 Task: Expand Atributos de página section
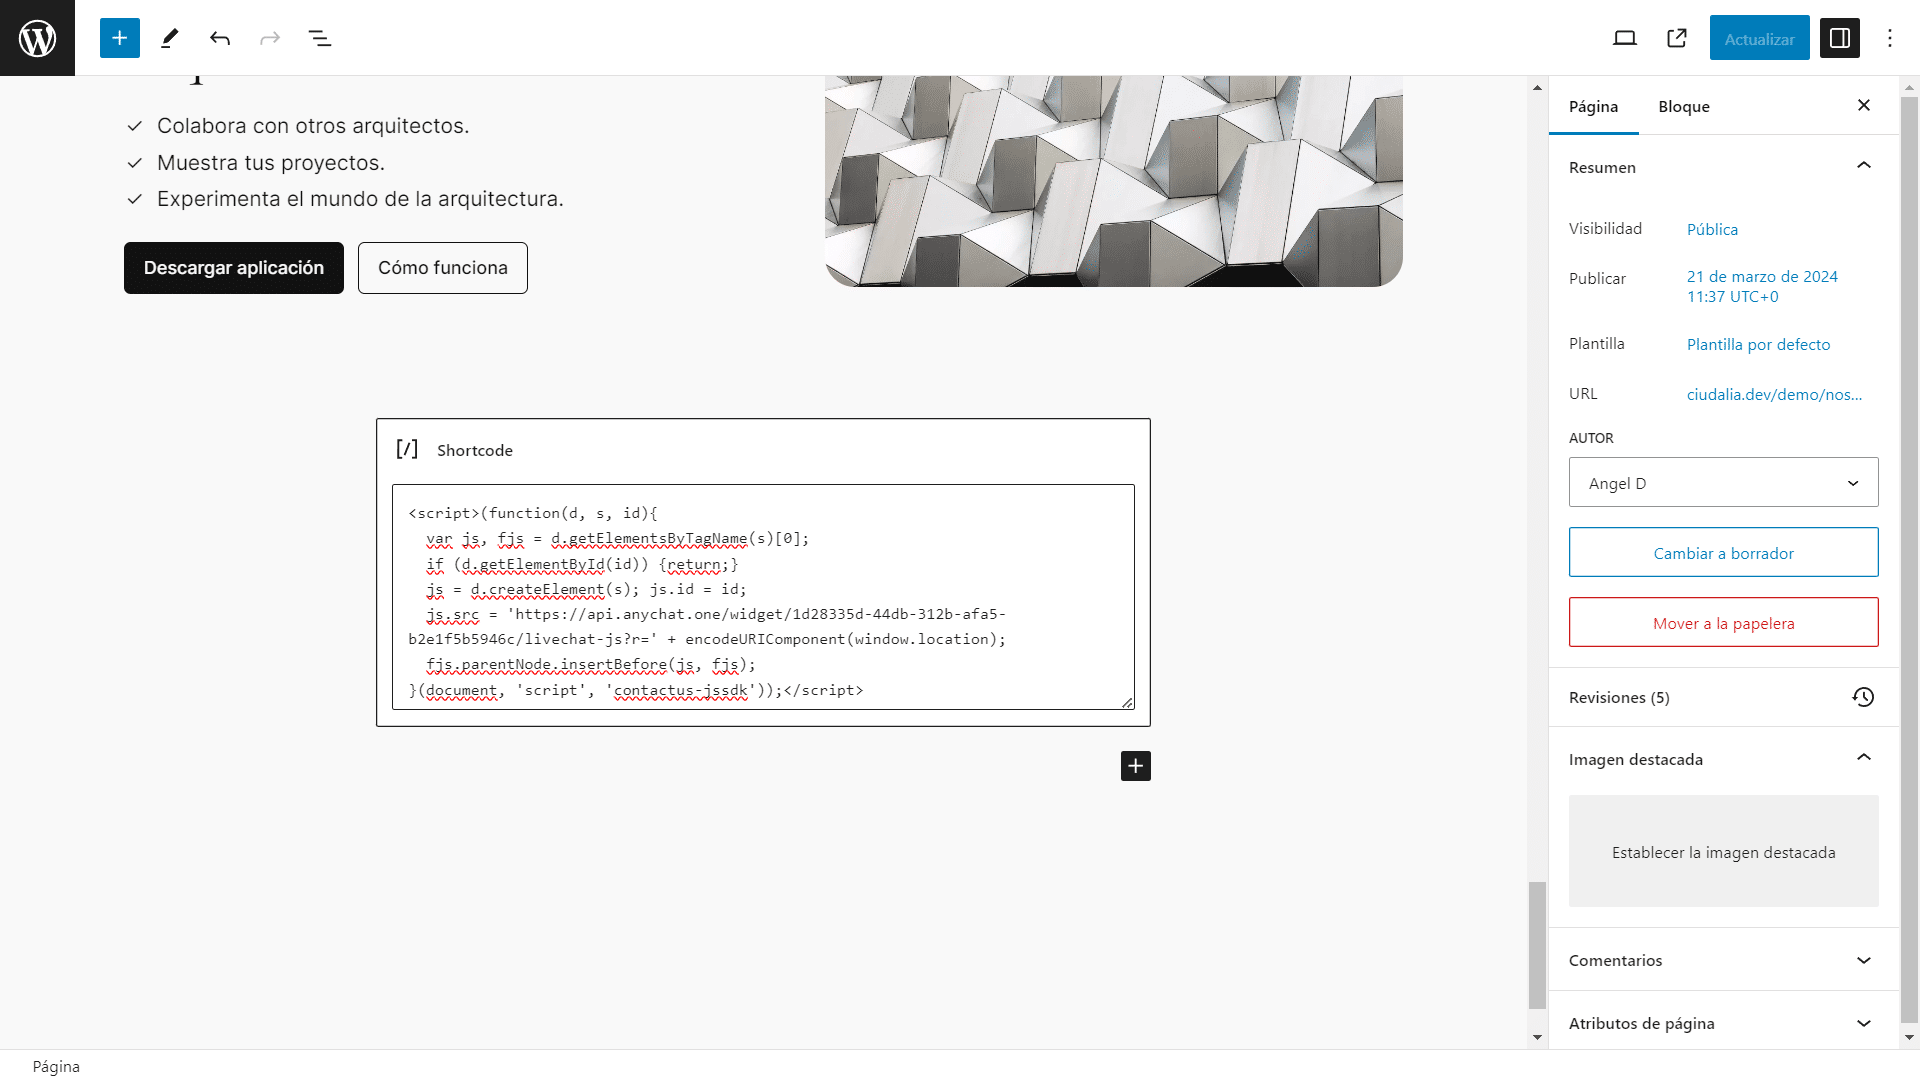[1864, 1023]
